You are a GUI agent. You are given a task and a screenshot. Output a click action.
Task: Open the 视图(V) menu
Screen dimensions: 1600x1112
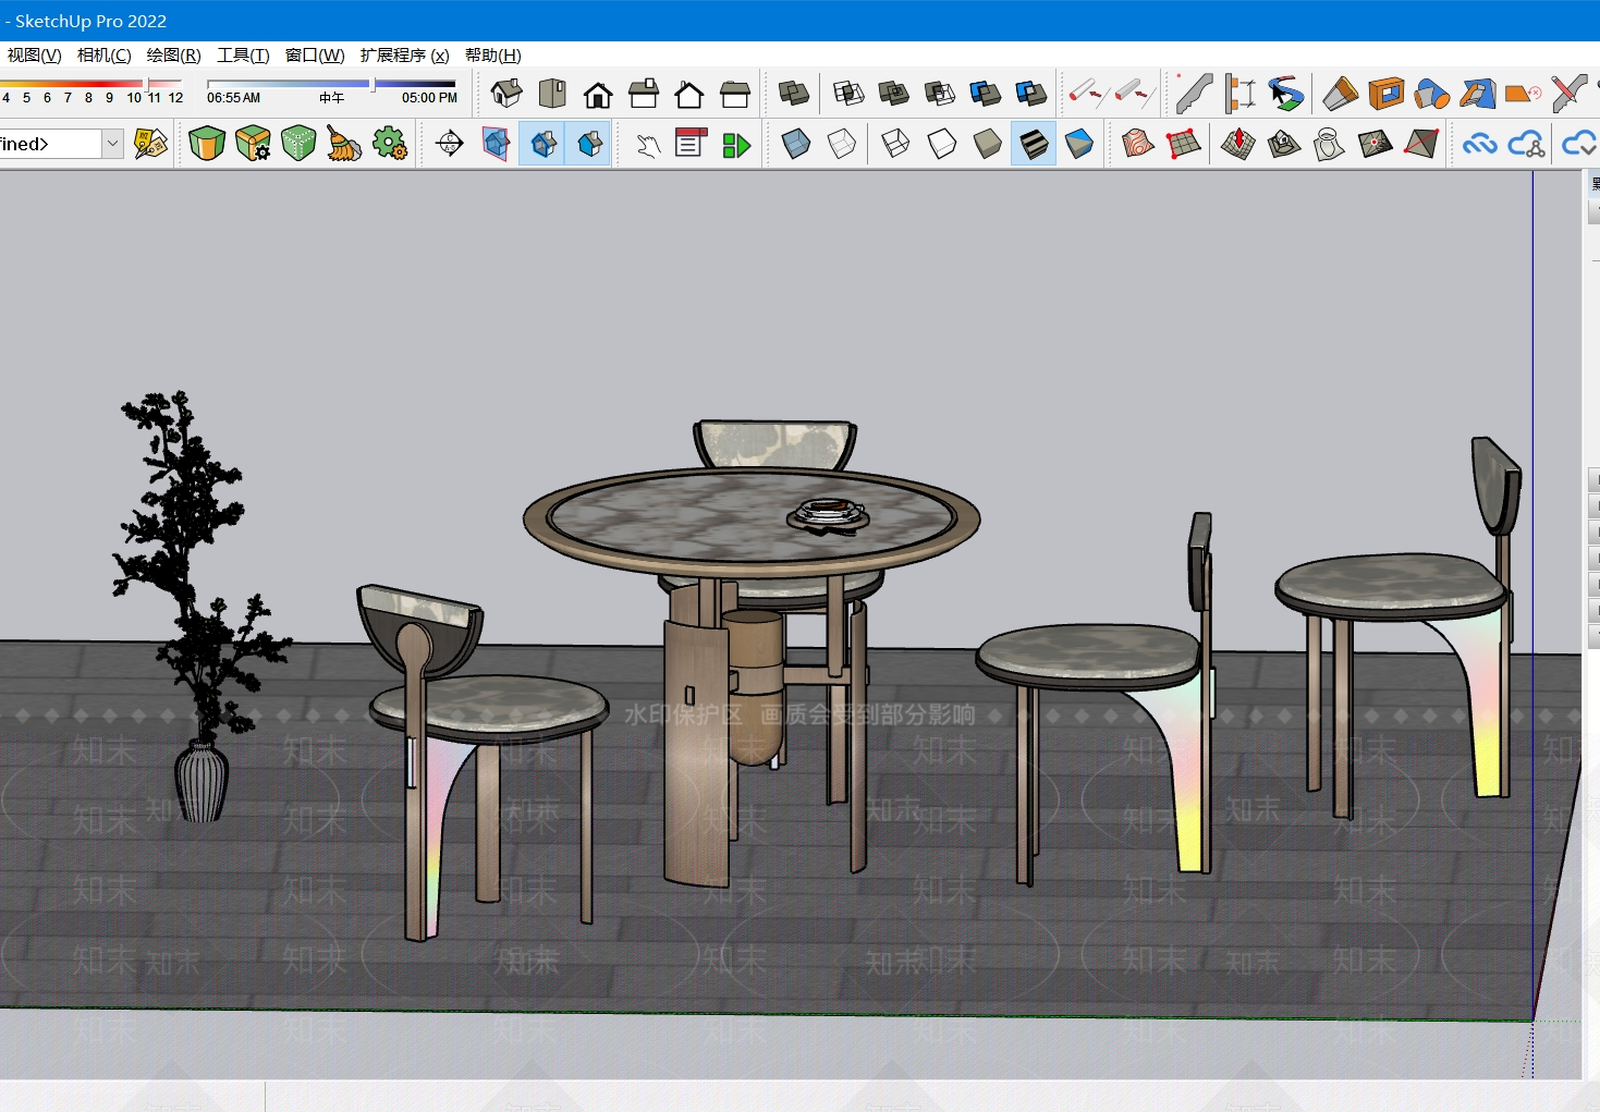[x=34, y=55]
